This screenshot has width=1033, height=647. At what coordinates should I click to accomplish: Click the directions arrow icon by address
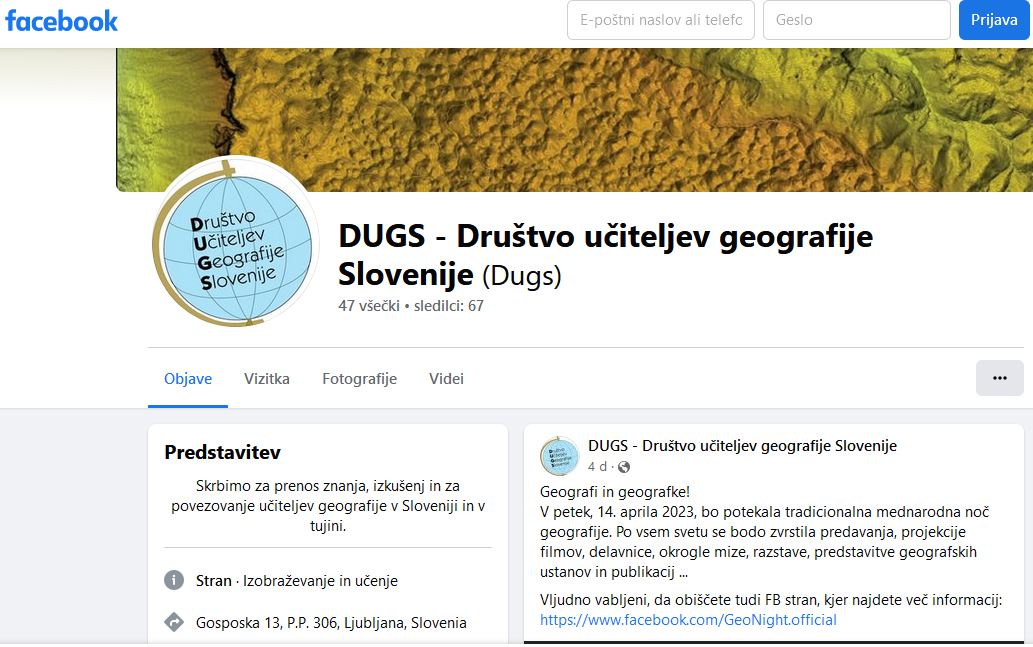coord(174,622)
